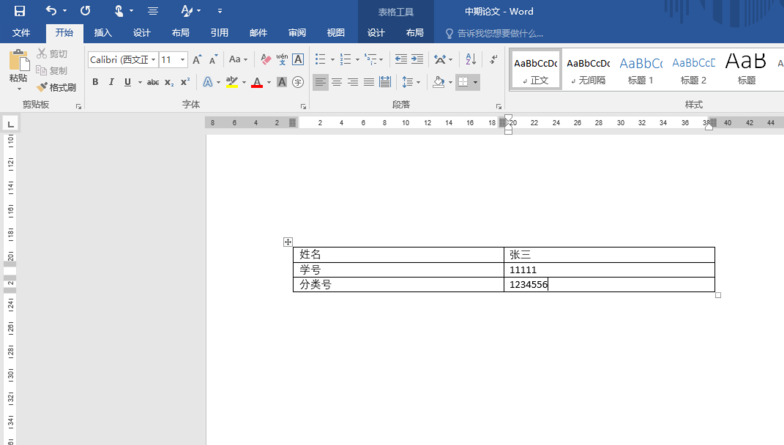Click the table cell containing 张三
The height and width of the screenshot is (445, 784).
[x=608, y=255]
